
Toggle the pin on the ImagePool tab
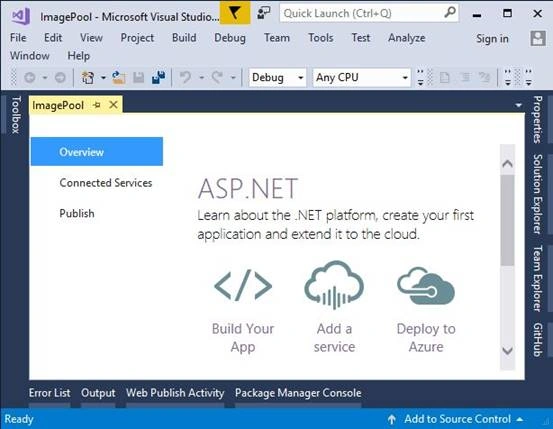pyautogui.click(x=97, y=105)
